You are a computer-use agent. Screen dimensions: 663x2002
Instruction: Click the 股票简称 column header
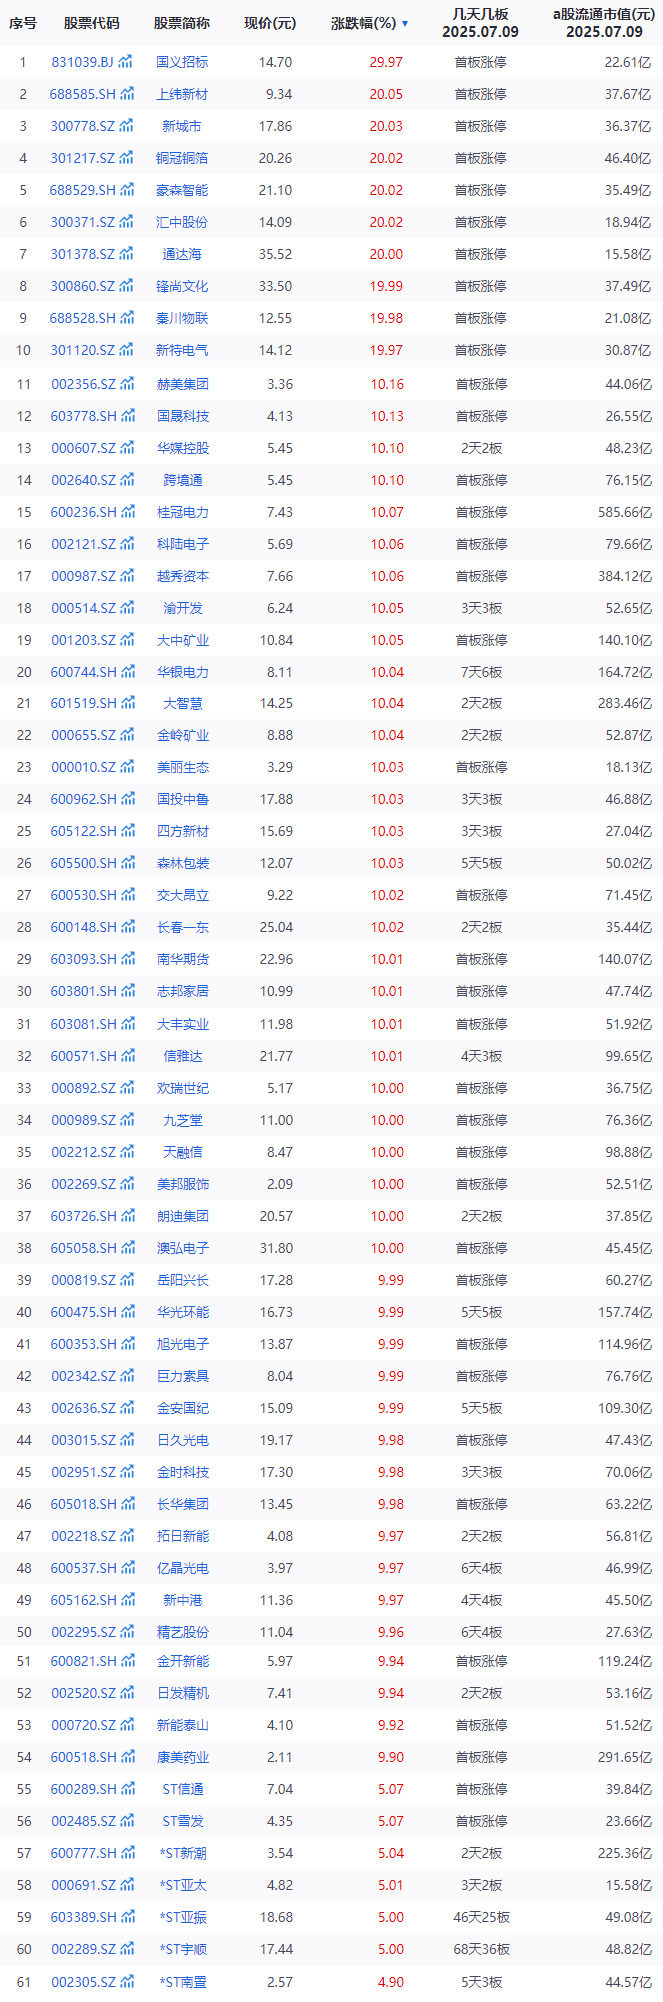182,23
